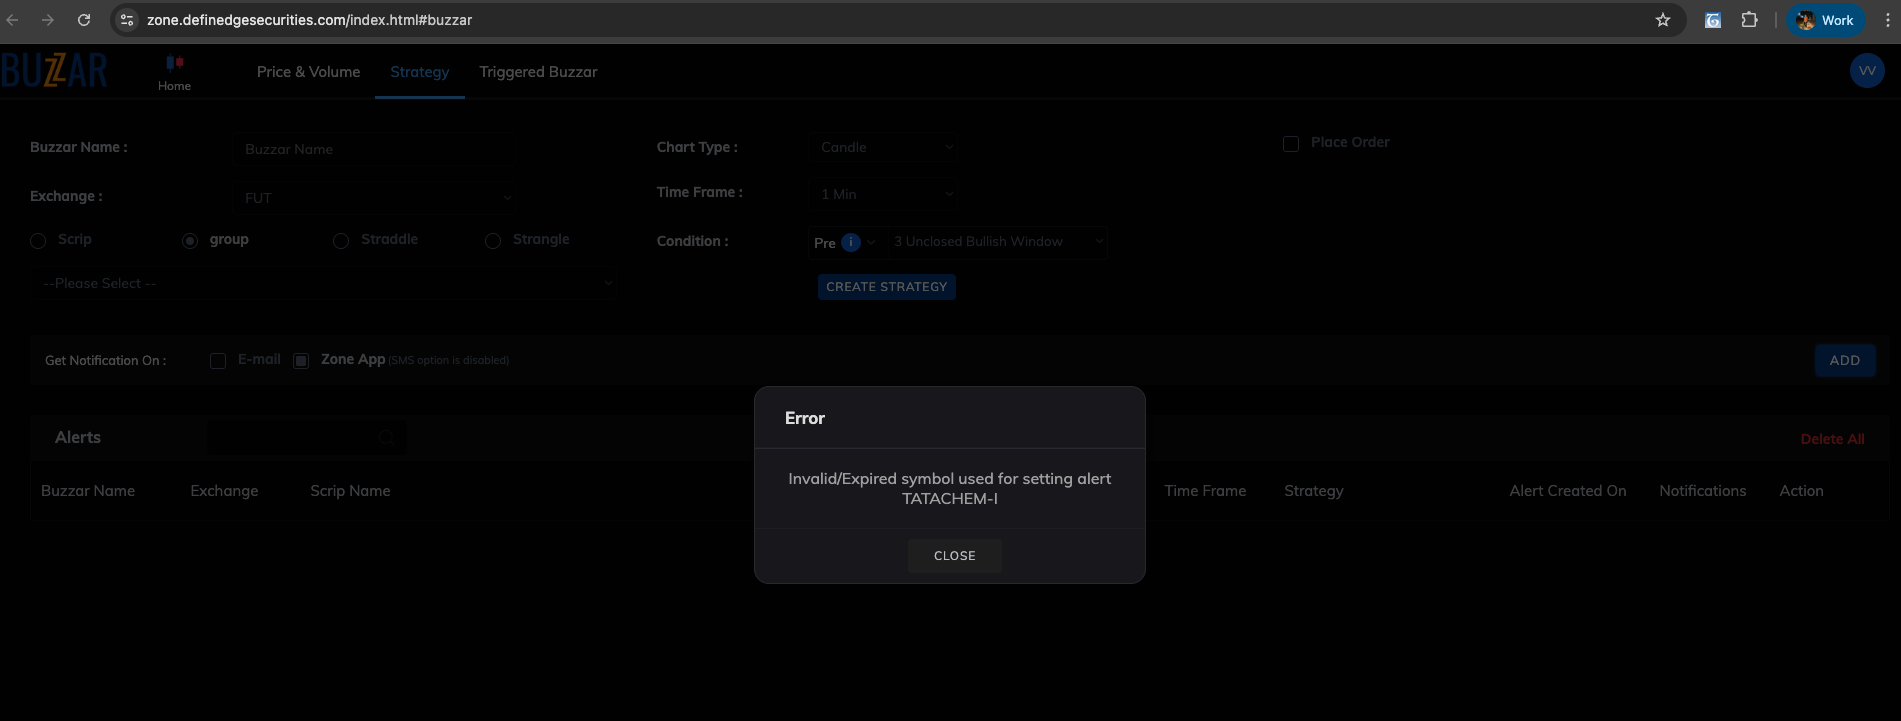
Task: Bookmark this page with the star icon
Action: tap(1662, 20)
